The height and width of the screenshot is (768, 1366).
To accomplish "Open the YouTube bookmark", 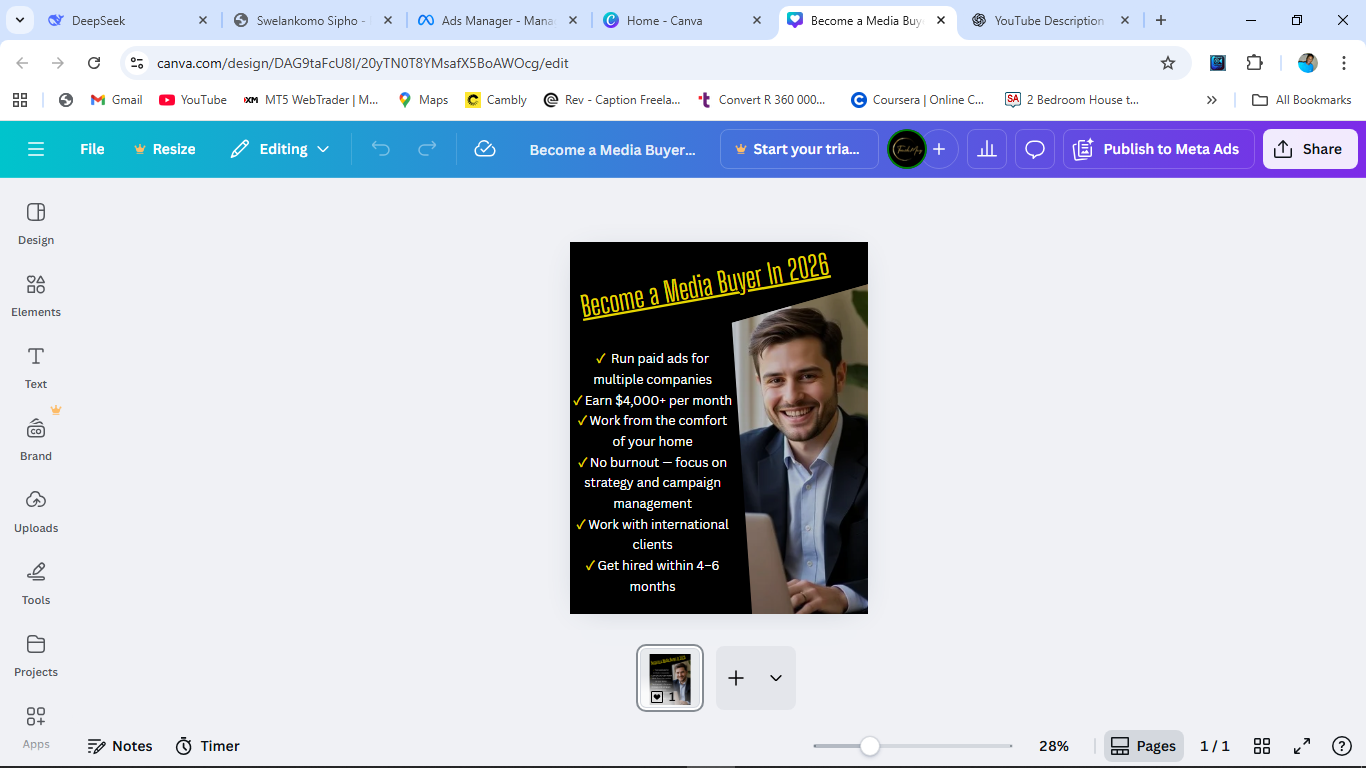I will 193,100.
